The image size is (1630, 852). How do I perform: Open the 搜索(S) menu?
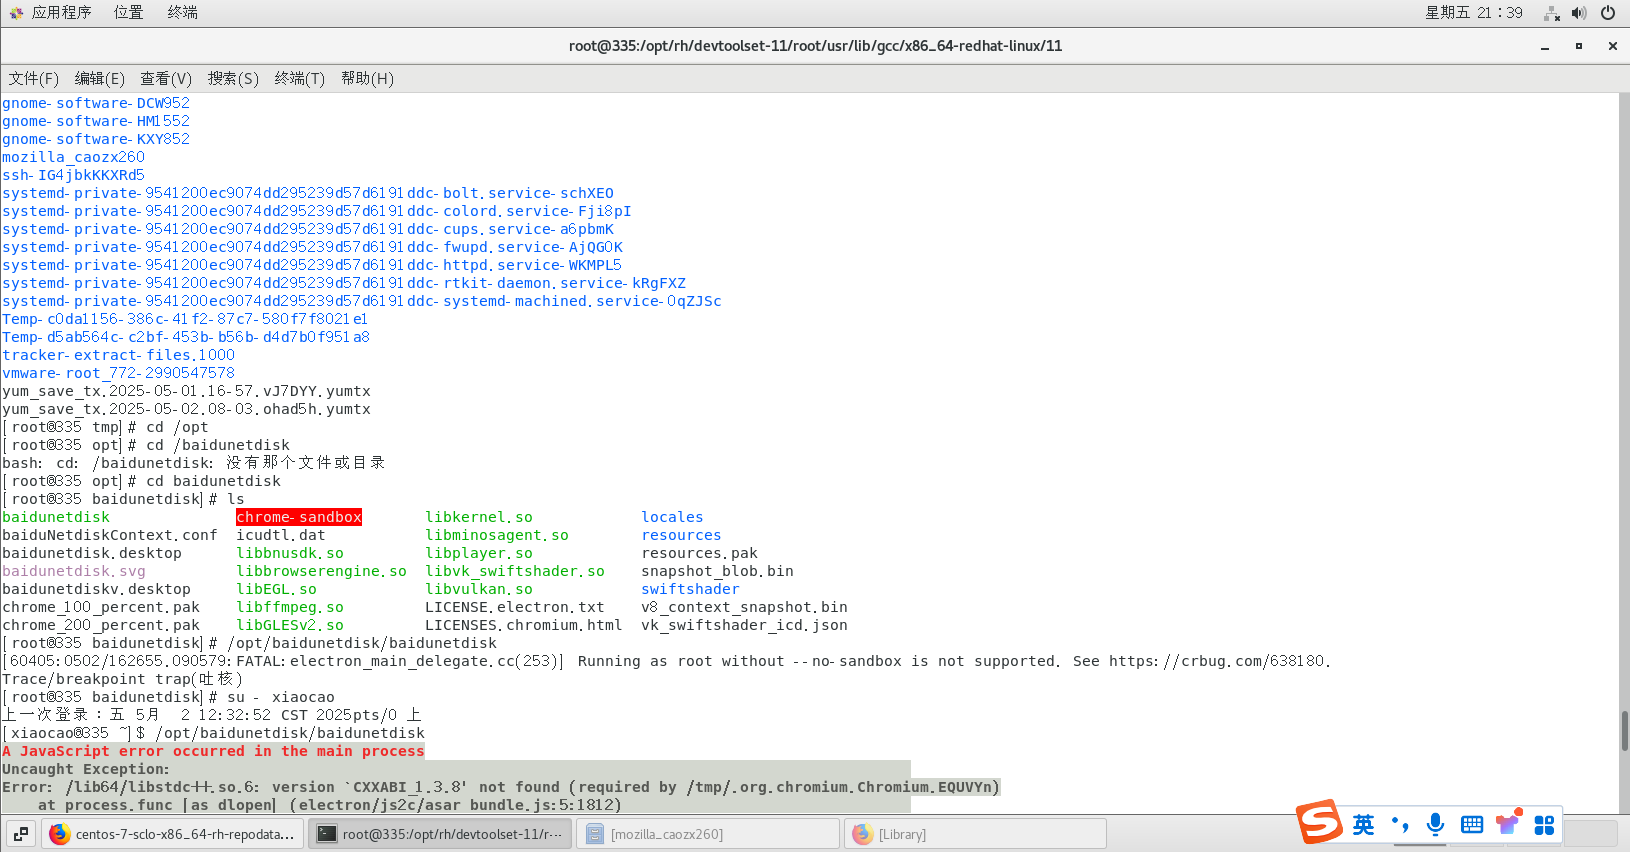coord(233,78)
